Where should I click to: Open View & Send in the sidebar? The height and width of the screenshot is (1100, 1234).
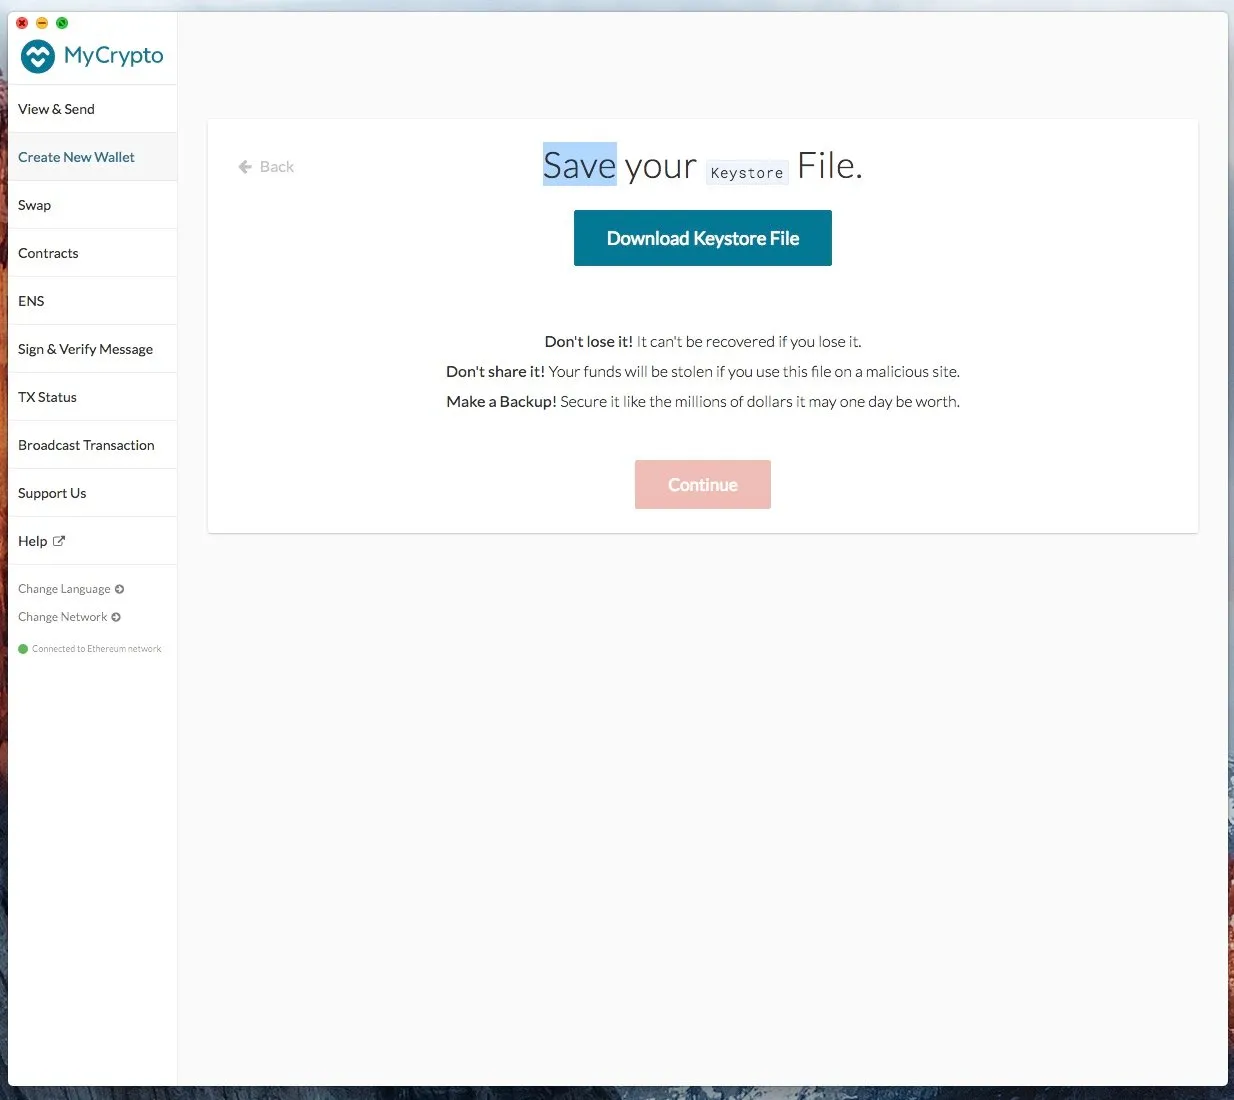92,109
